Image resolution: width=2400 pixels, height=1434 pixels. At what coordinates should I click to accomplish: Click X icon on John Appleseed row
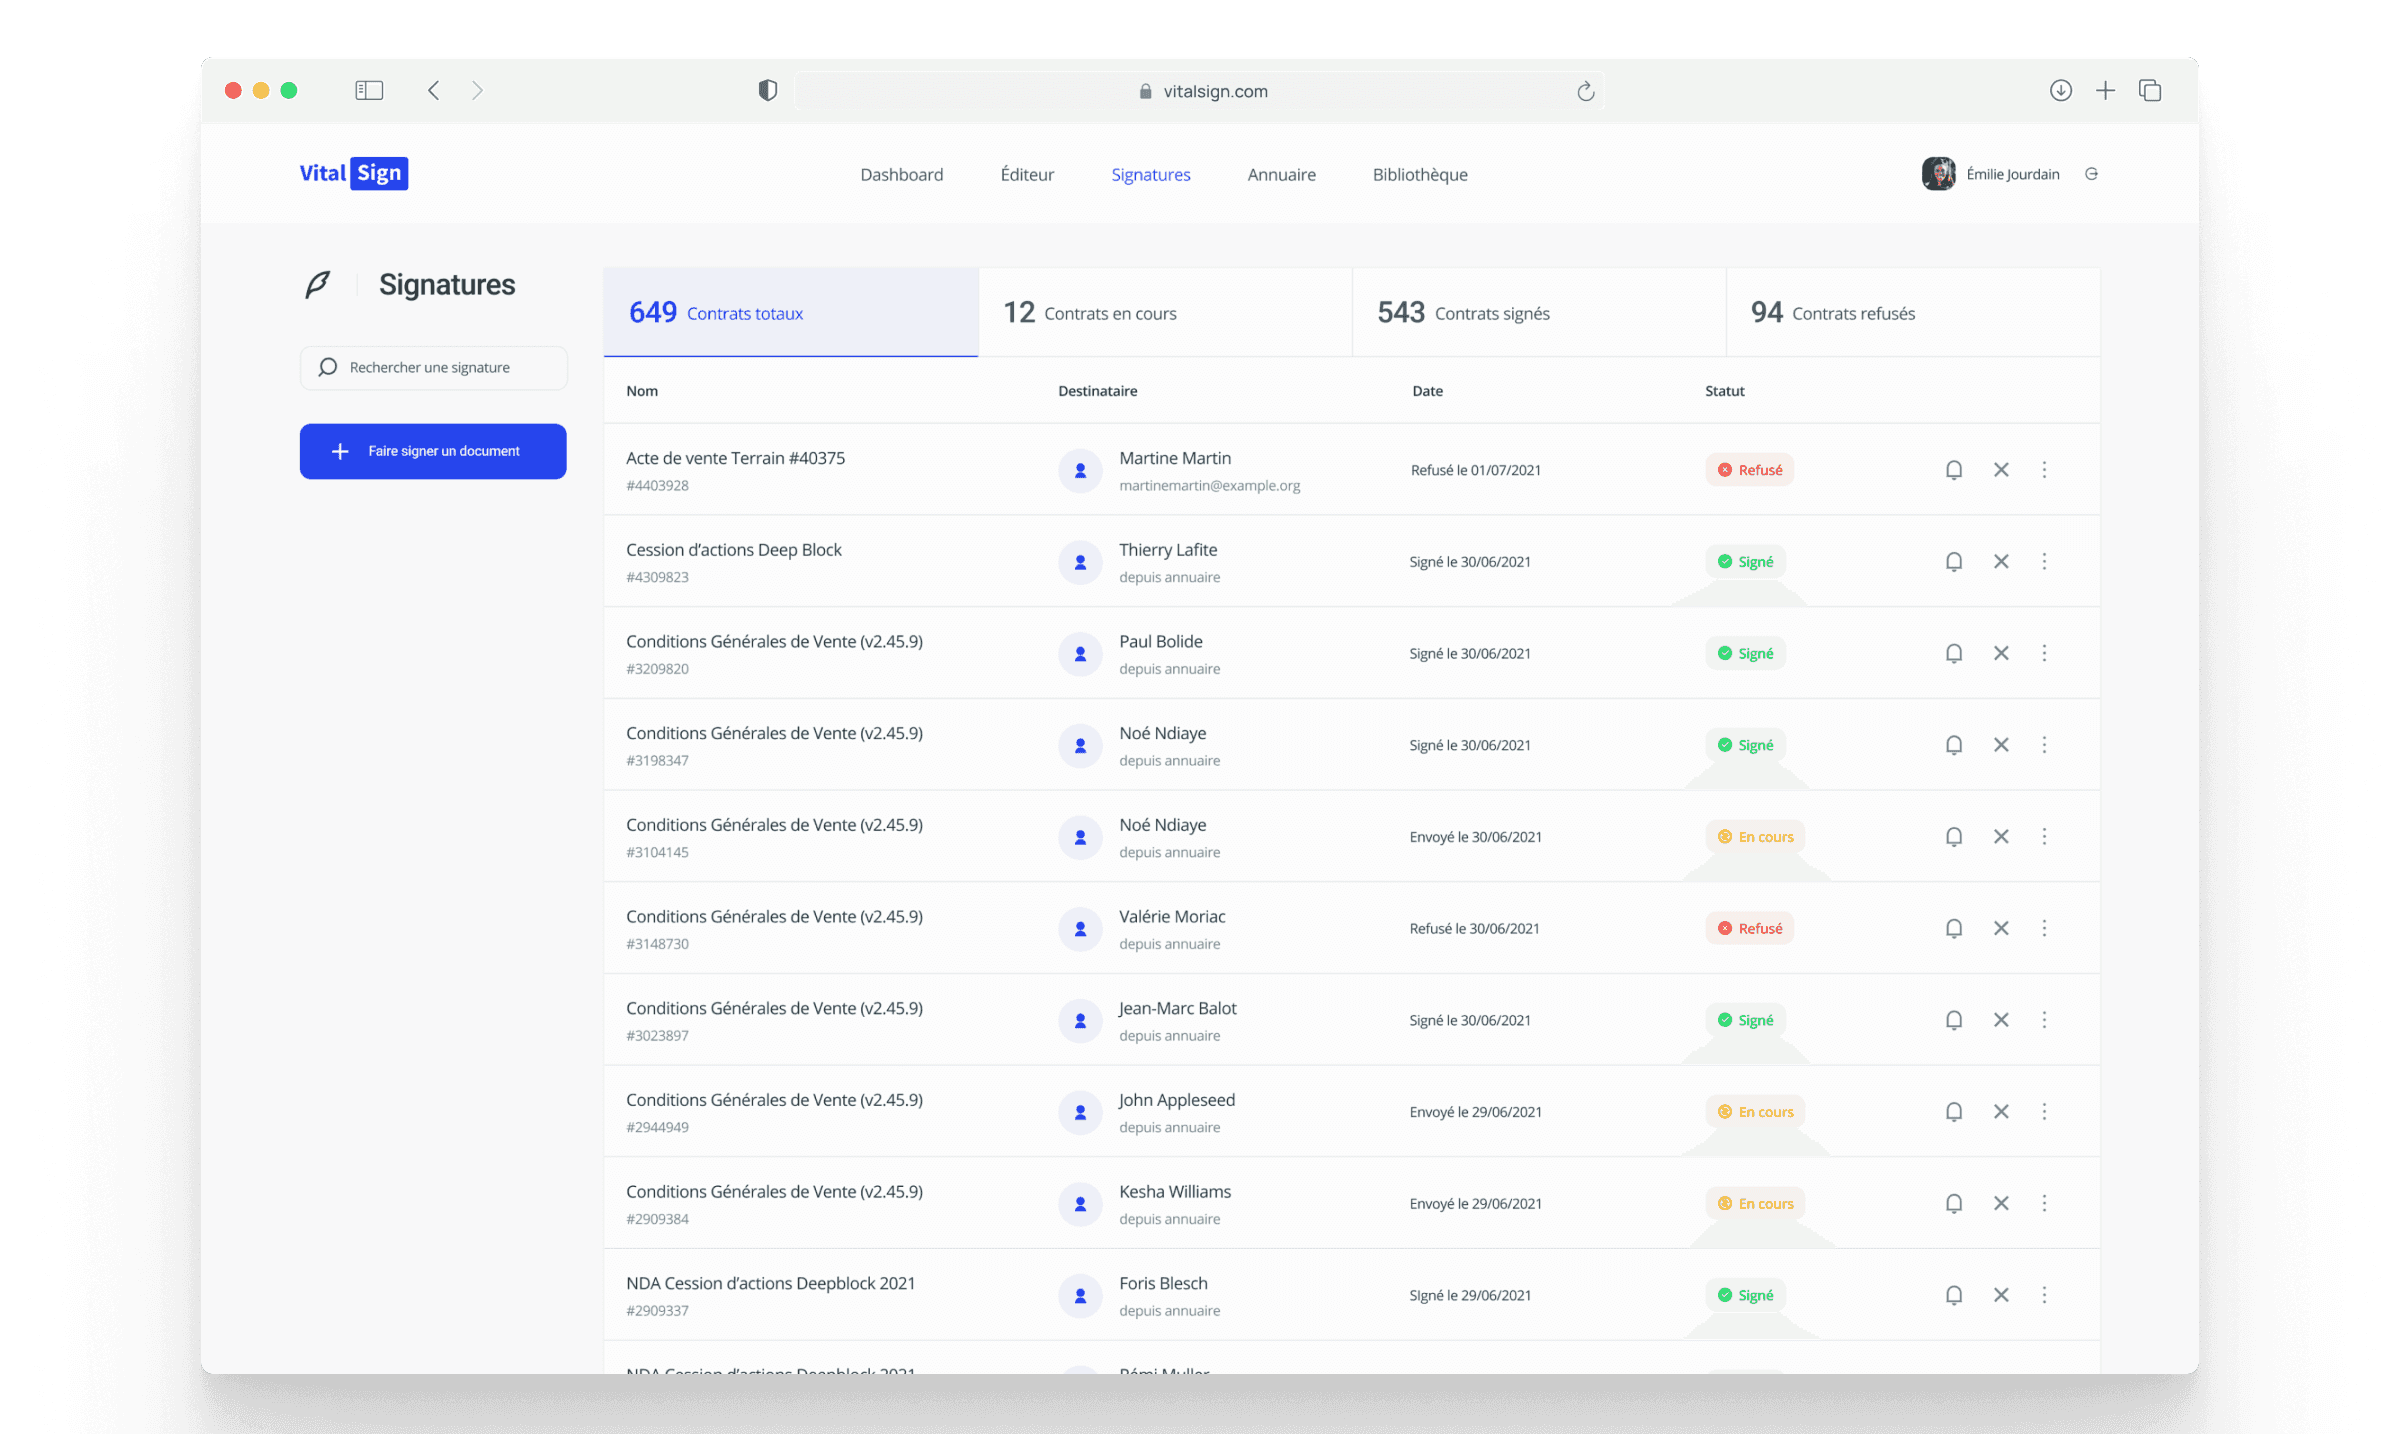pyautogui.click(x=2001, y=1111)
